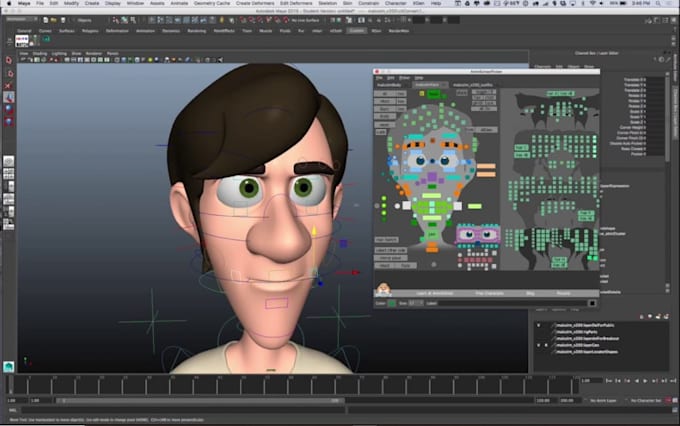The width and height of the screenshot is (680, 426).
Task: Set select by hierarchy mode
Action: point(116,20)
